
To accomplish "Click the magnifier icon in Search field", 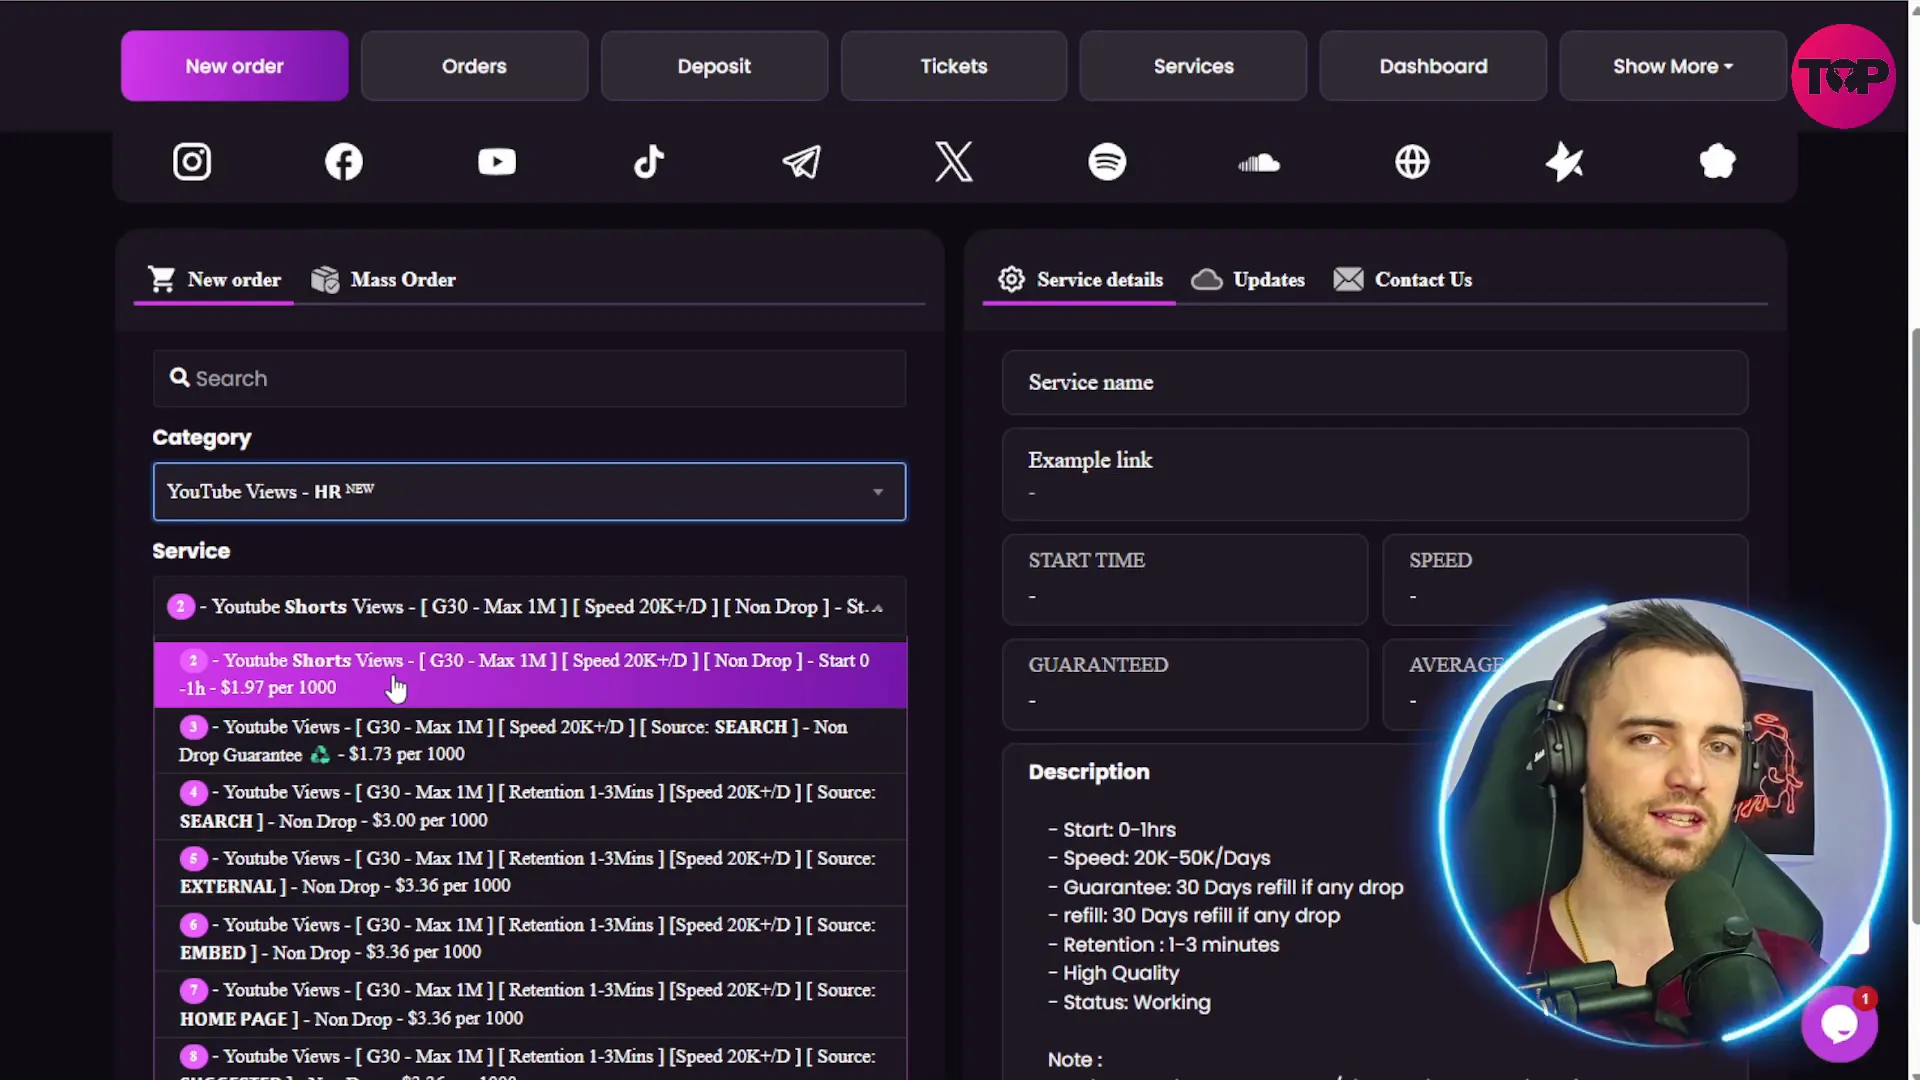I will (x=179, y=377).
